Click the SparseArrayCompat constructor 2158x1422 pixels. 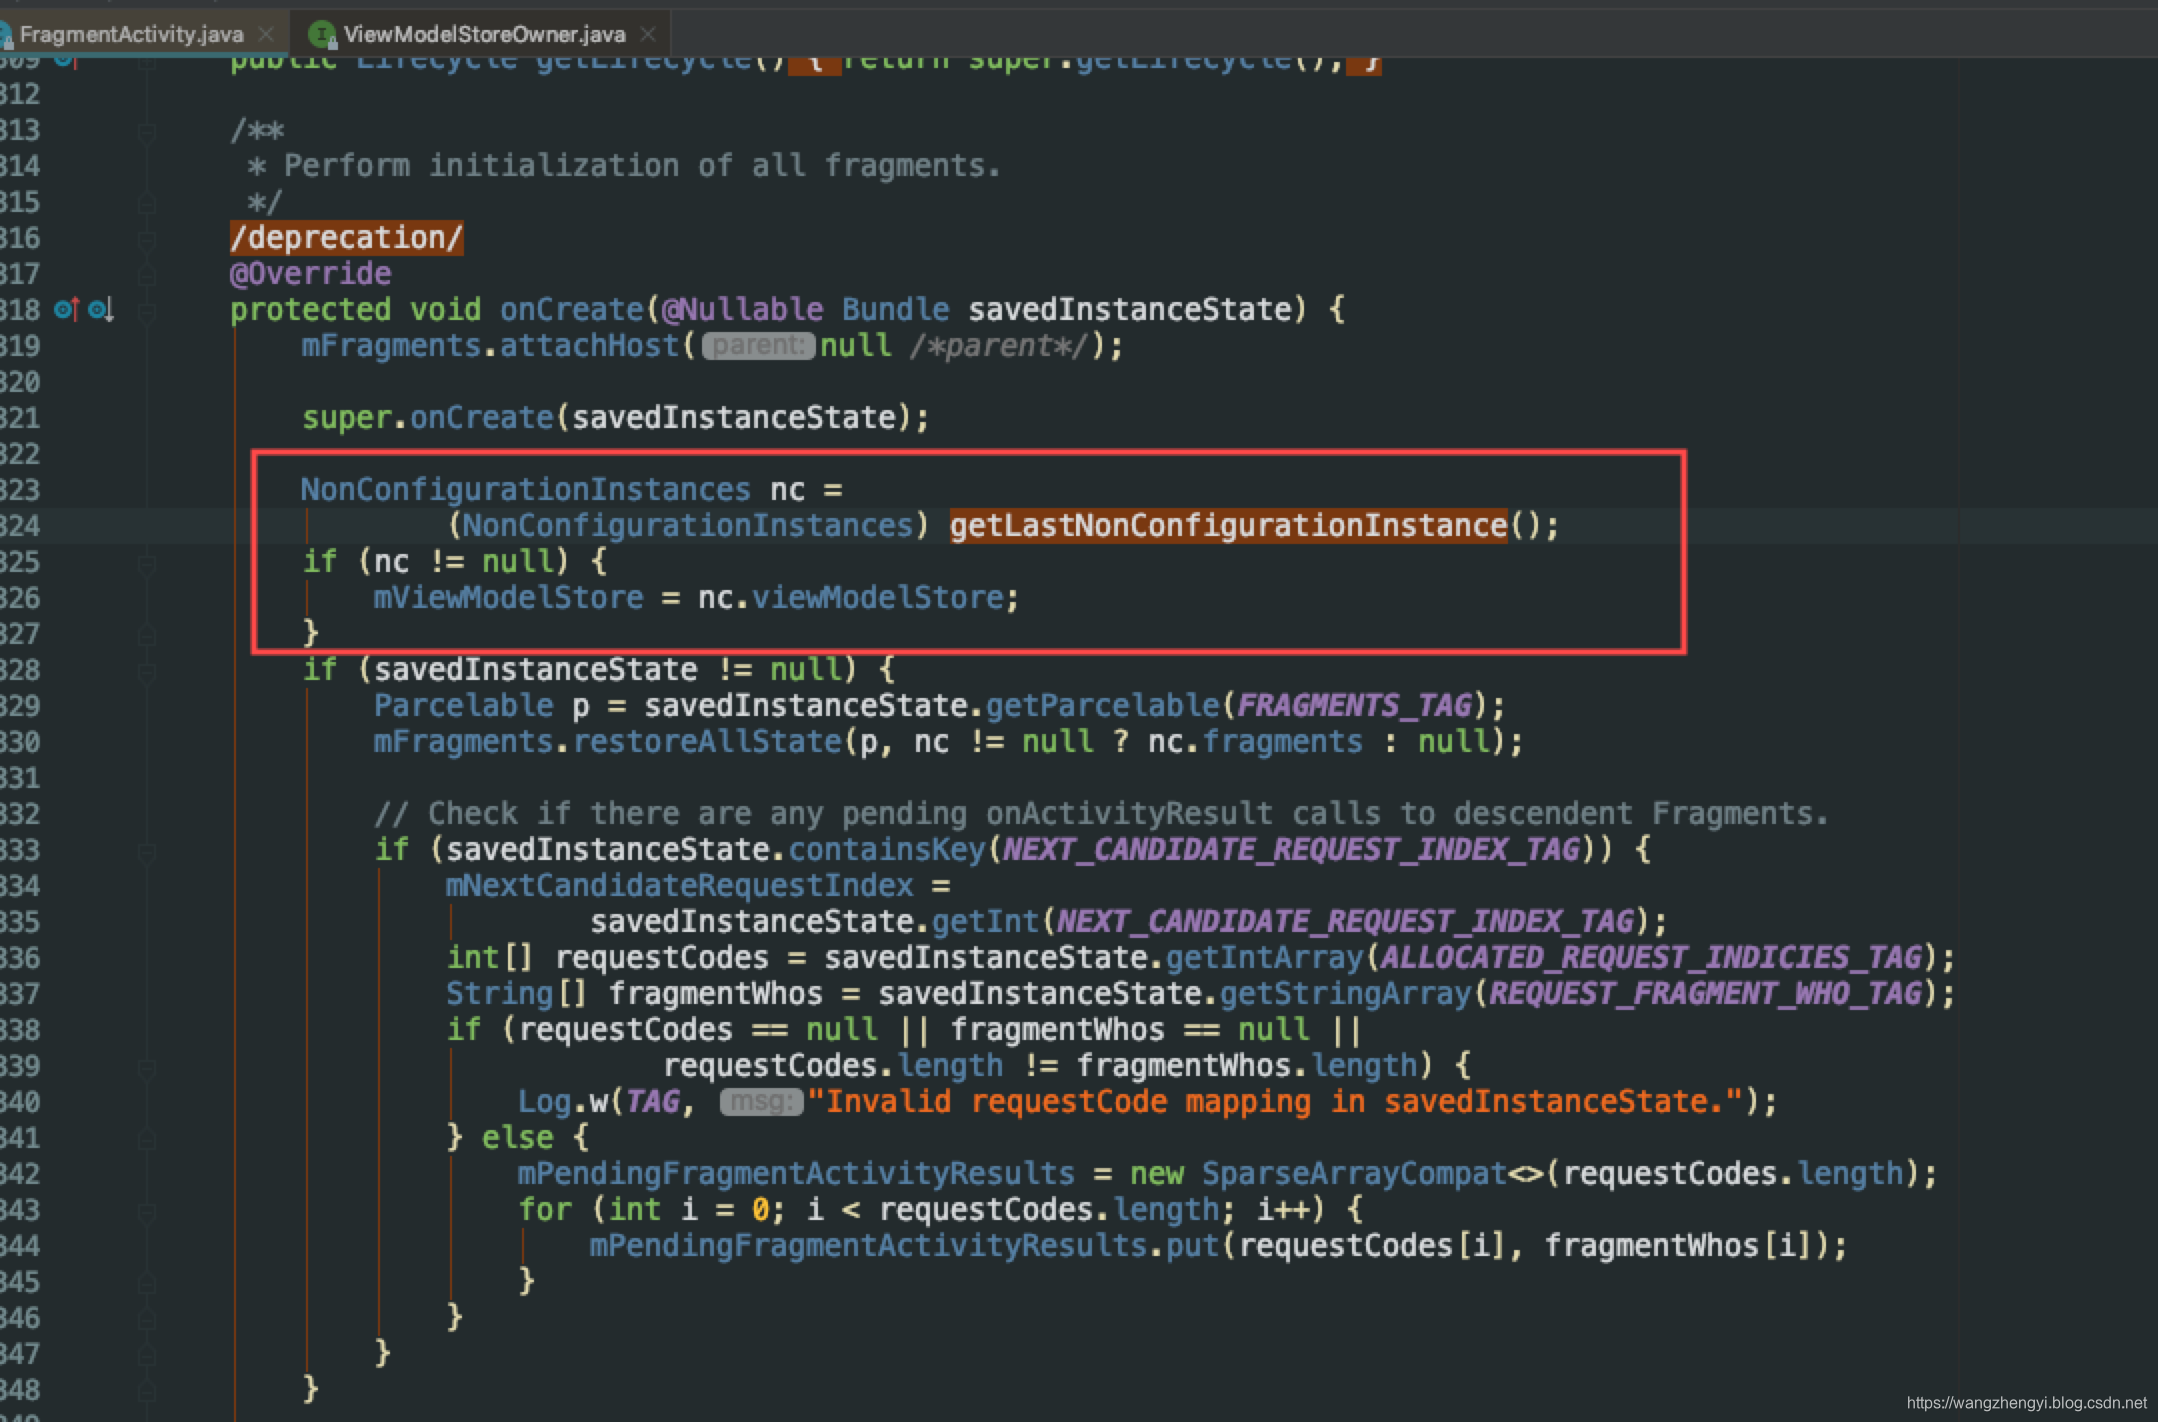click(1354, 1174)
